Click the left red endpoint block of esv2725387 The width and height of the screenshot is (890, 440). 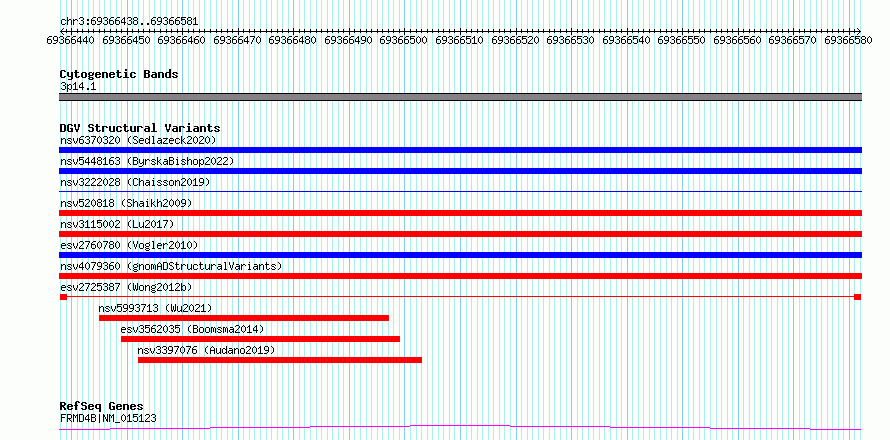pos(63,297)
